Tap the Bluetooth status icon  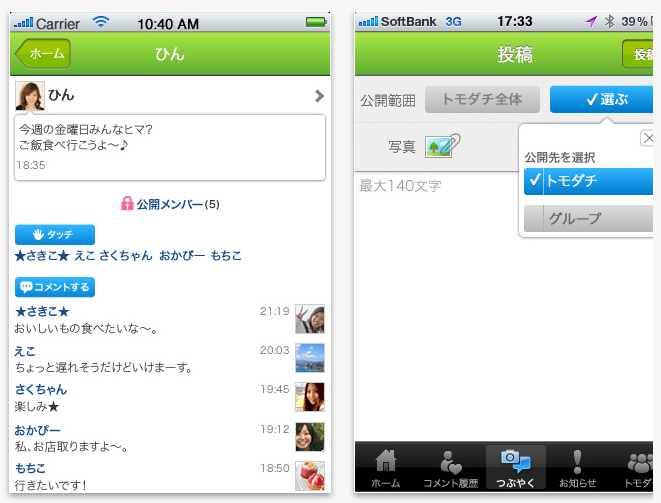click(609, 21)
